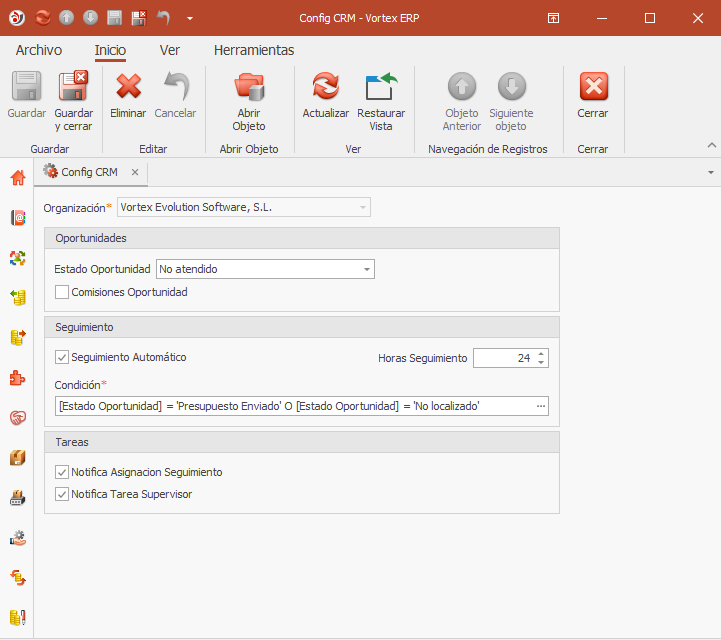Switch to the Herramientas ribbon tab
721x640 pixels.
pos(254,50)
